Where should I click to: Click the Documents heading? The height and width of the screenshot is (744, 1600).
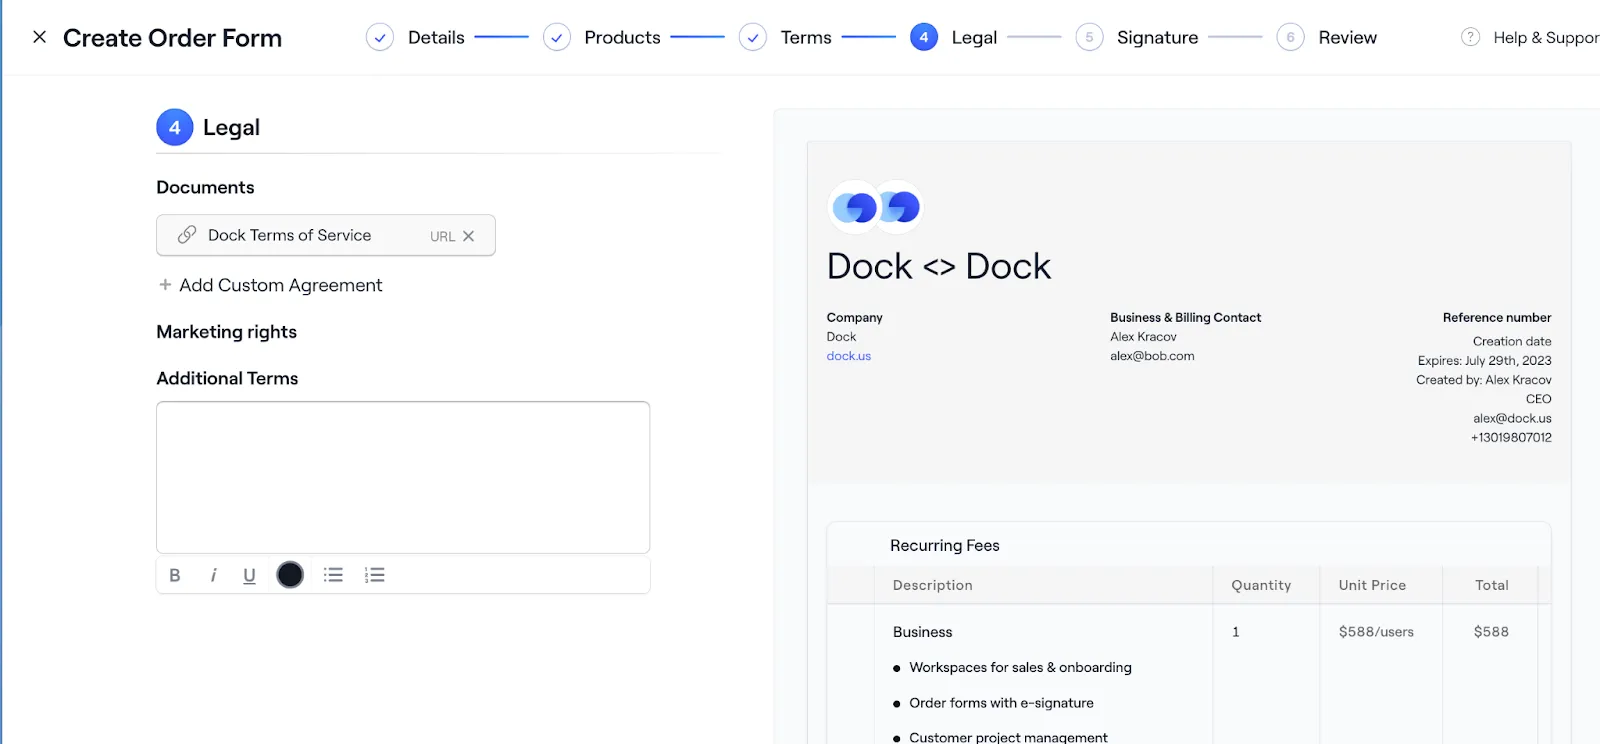(x=205, y=187)
